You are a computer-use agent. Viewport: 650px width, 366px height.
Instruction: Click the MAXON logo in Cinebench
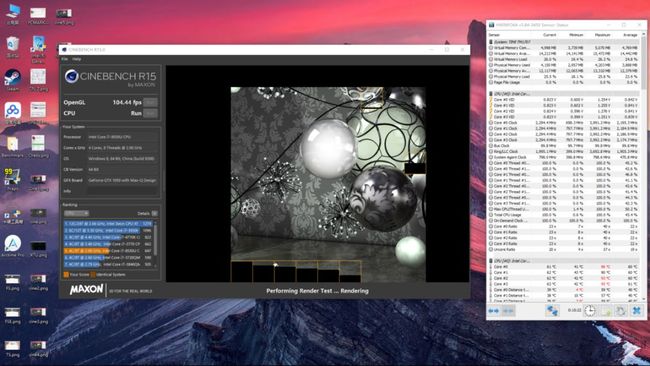(87, 289)
